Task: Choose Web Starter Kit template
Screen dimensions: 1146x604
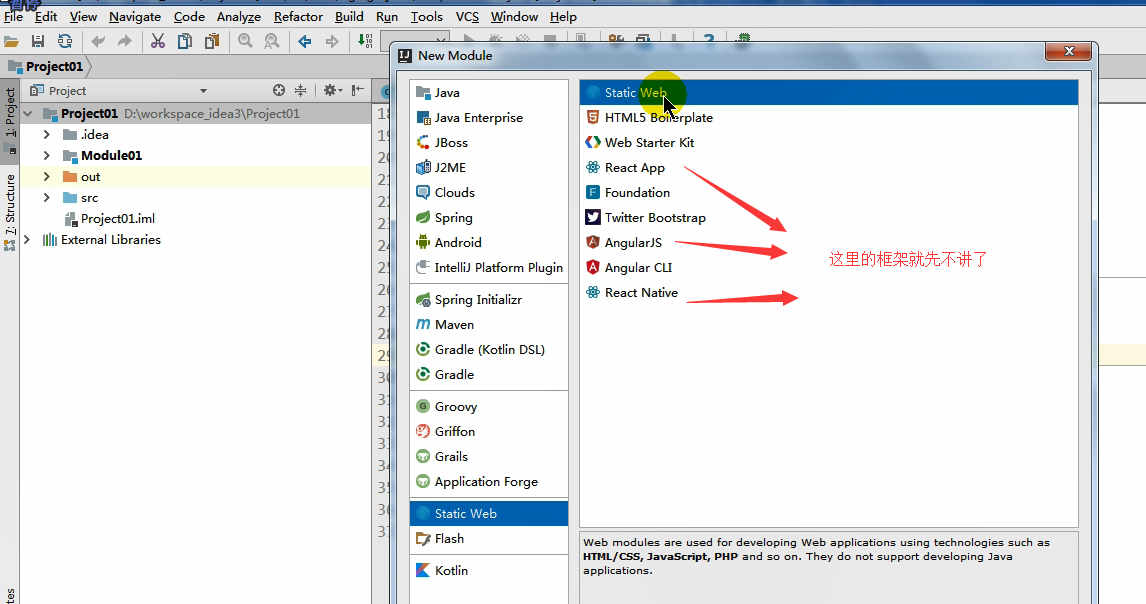Action: (829, 143)
